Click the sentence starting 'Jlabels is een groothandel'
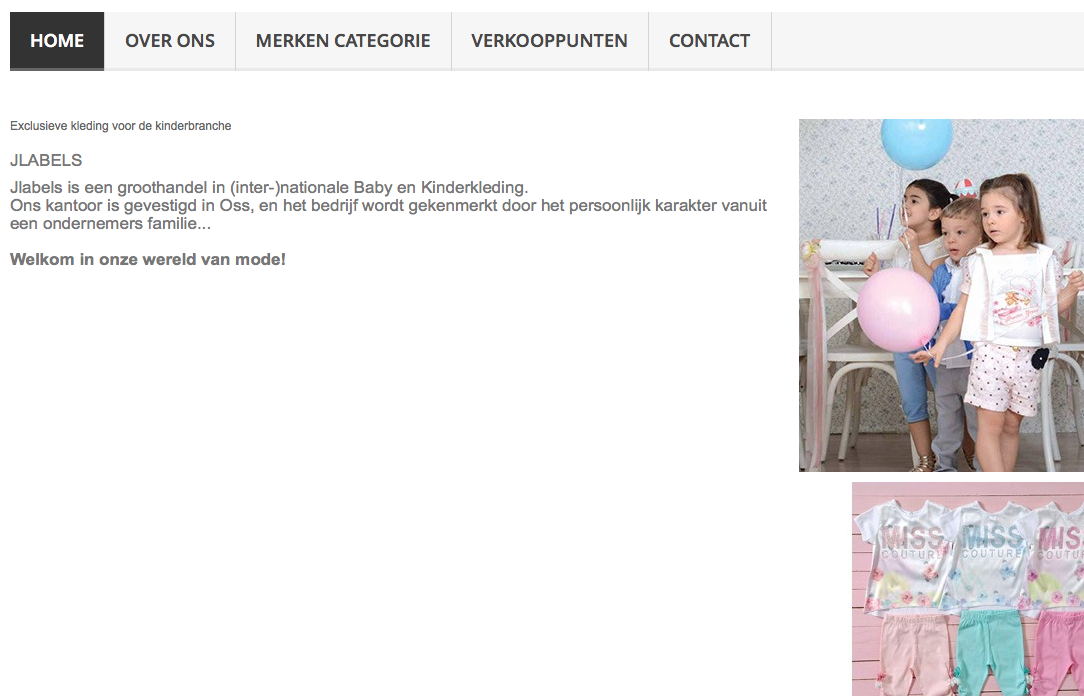Viewport: 1084px width, 696px height. click(269, 187)
